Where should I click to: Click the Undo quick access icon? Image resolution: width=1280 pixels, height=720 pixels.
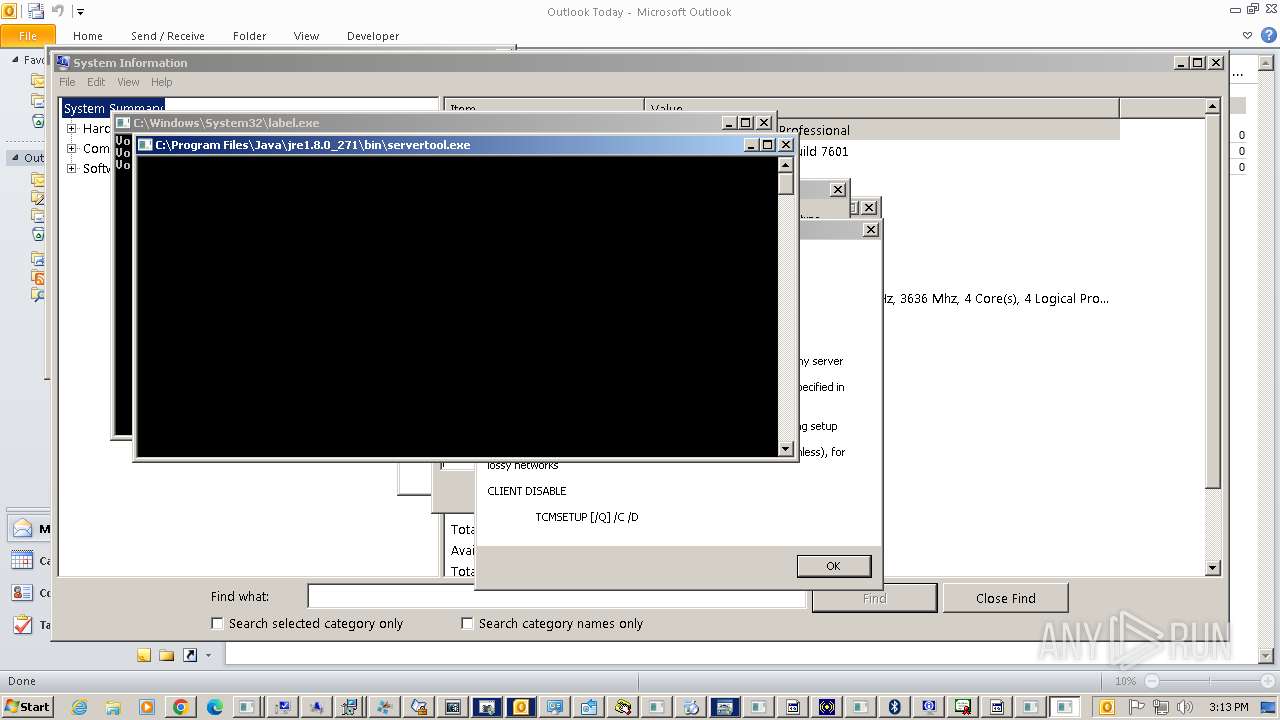[x=57, y=11]
